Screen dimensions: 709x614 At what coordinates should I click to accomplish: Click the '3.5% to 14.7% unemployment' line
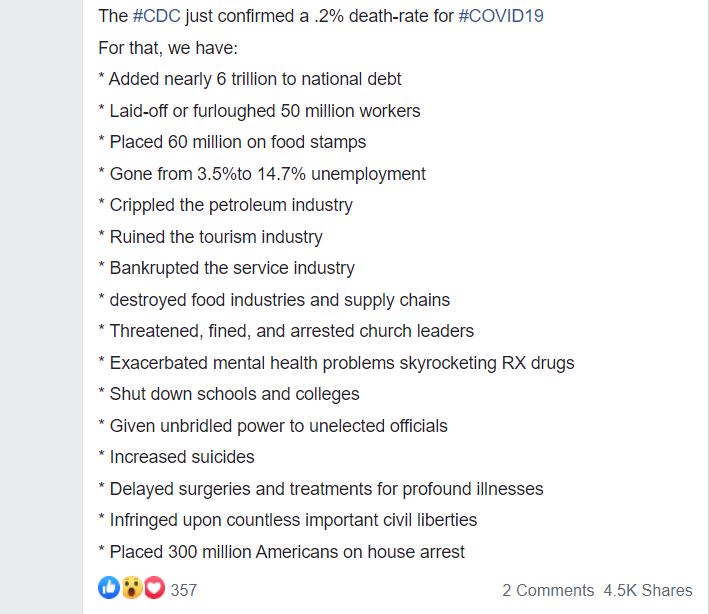pyautogui.click(x=262, y=174)
